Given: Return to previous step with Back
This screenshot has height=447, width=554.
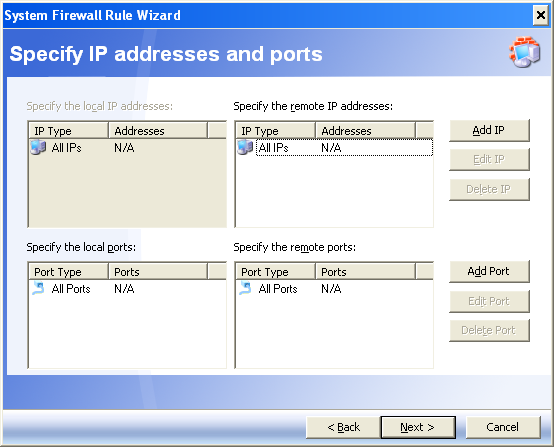Looking at the screenshot, I should 343,427.
